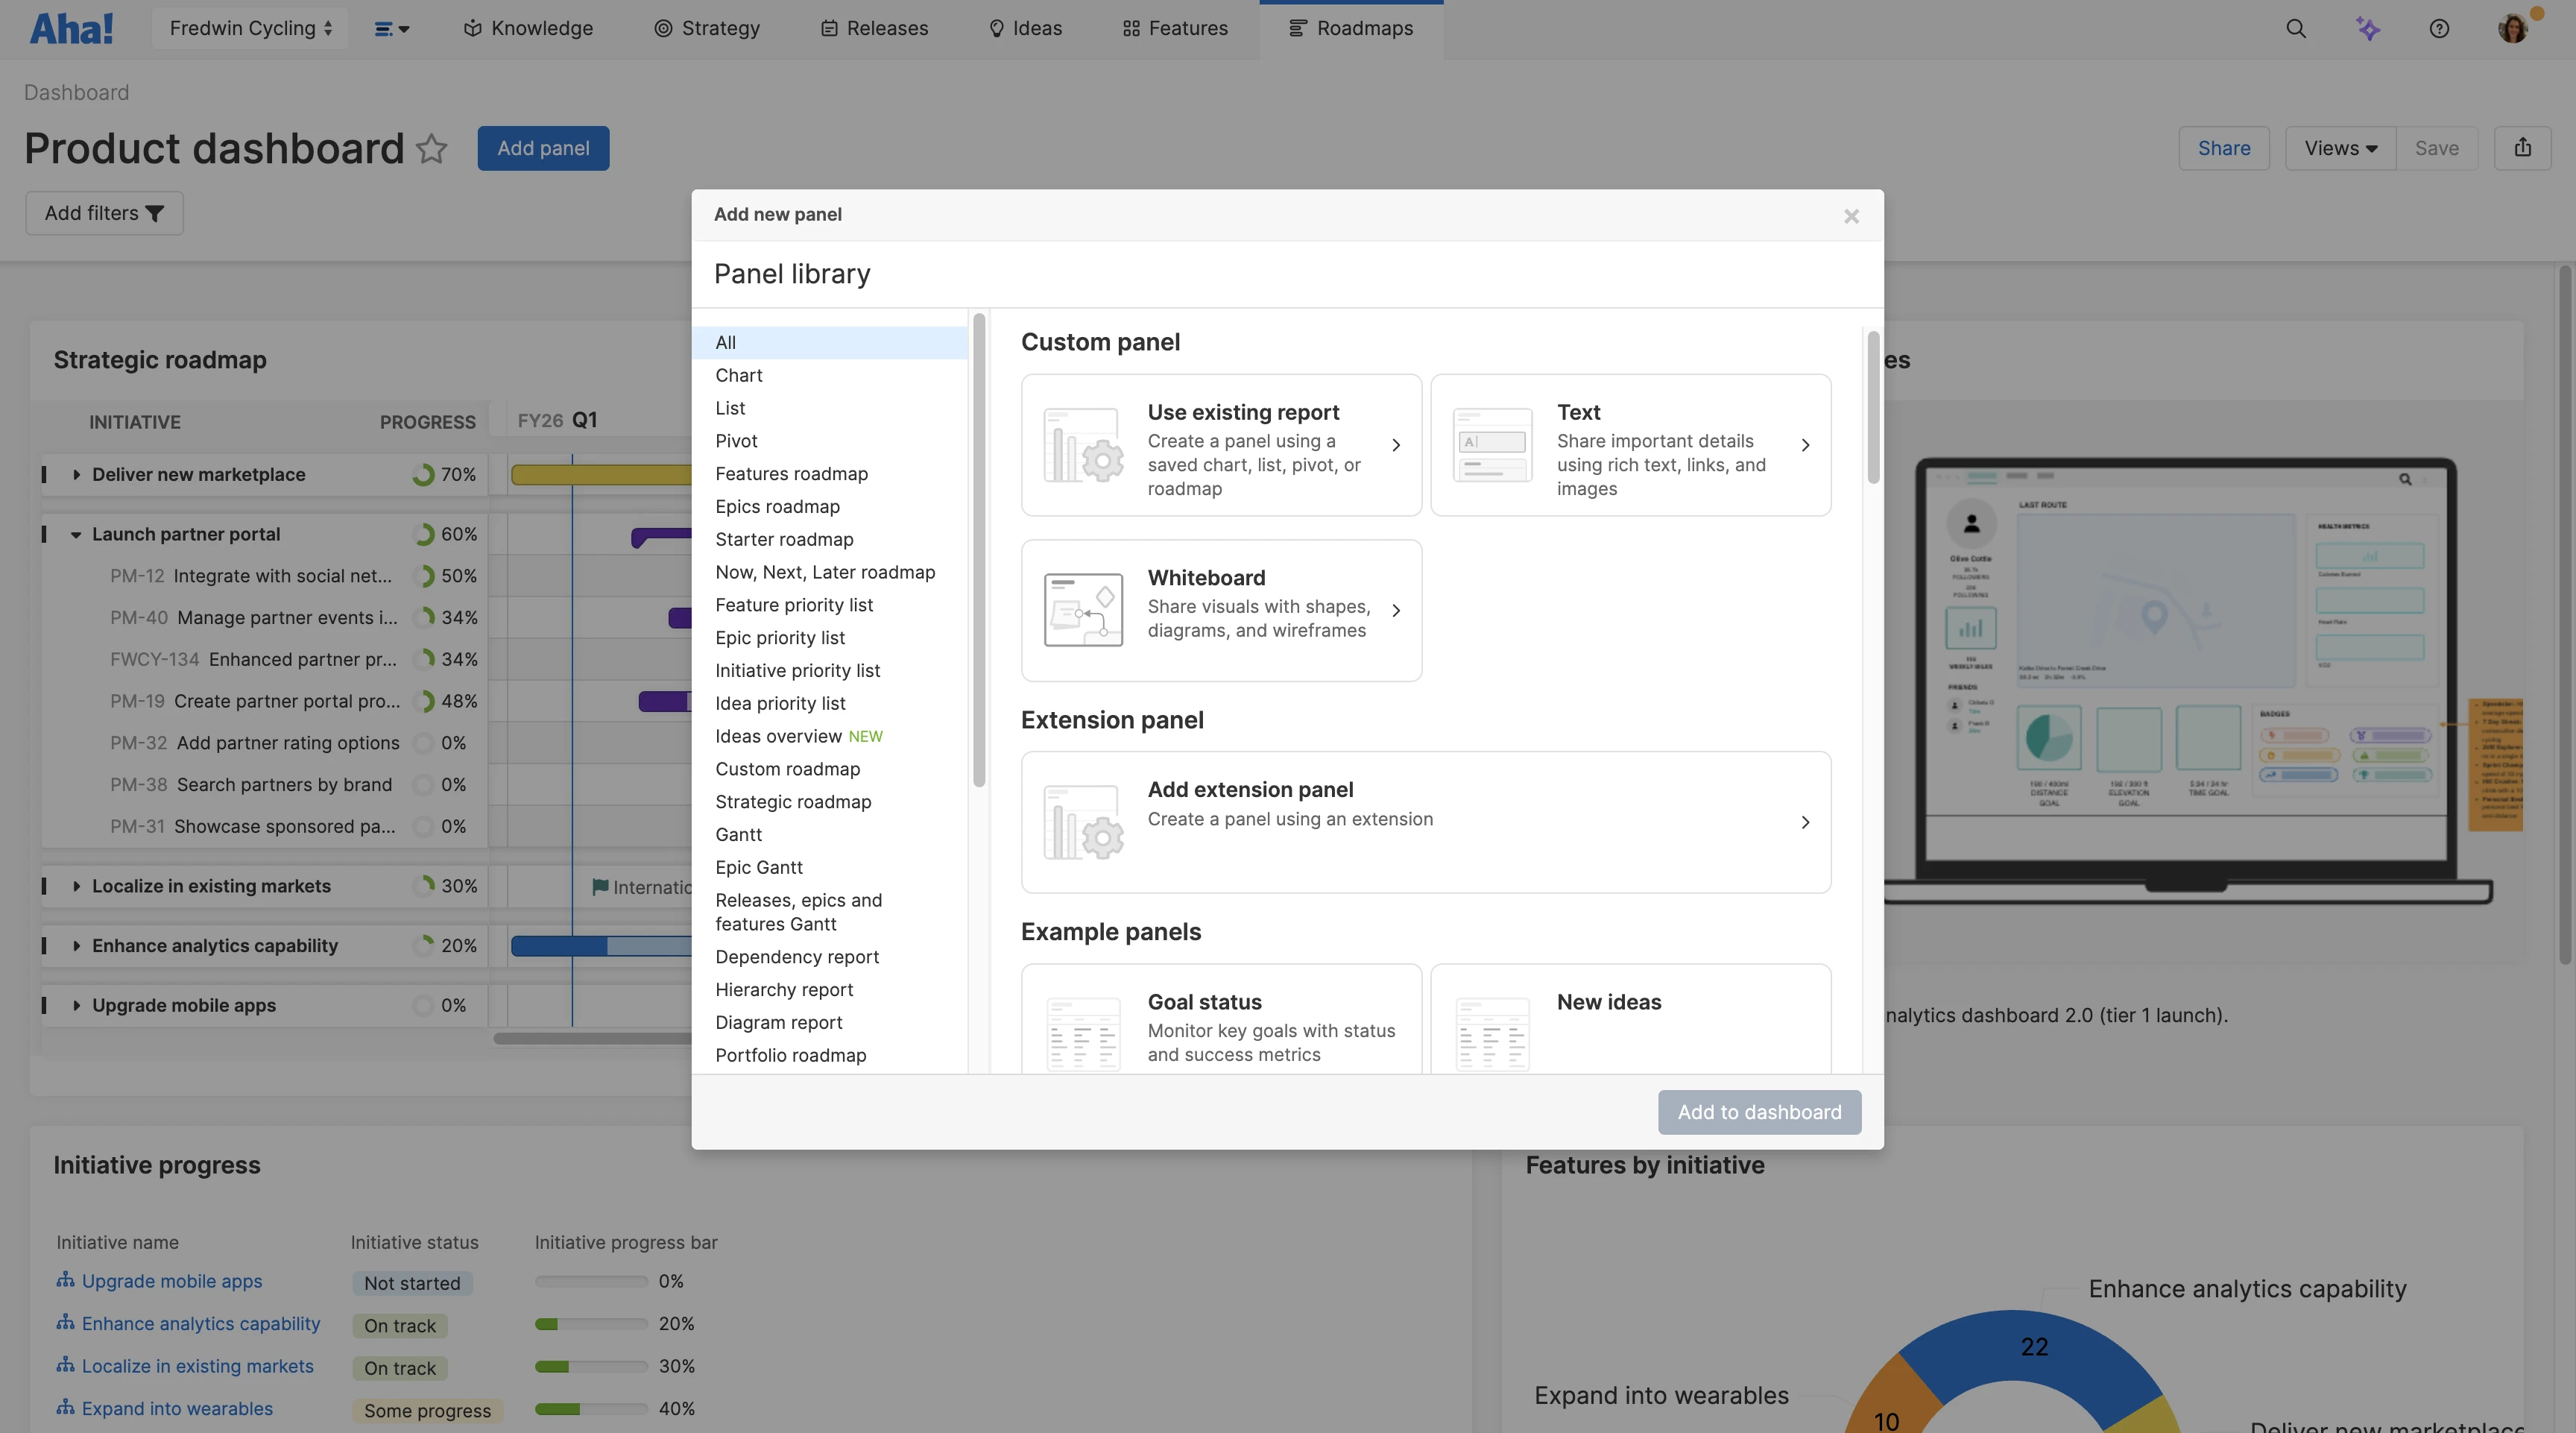Click the flag icon on Localize in existing markets row
Viewport: 2576px width, 1433px height.
600,886
